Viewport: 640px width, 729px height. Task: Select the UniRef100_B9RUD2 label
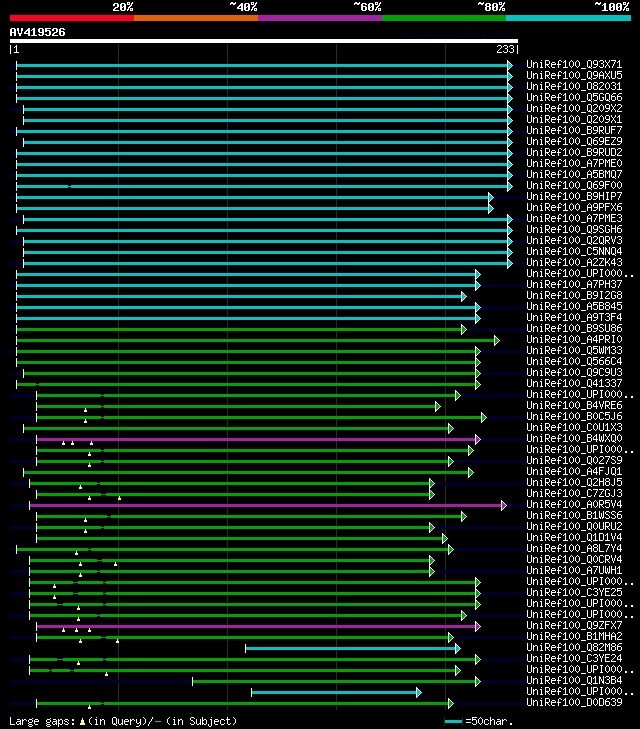[x=574, y=152]
